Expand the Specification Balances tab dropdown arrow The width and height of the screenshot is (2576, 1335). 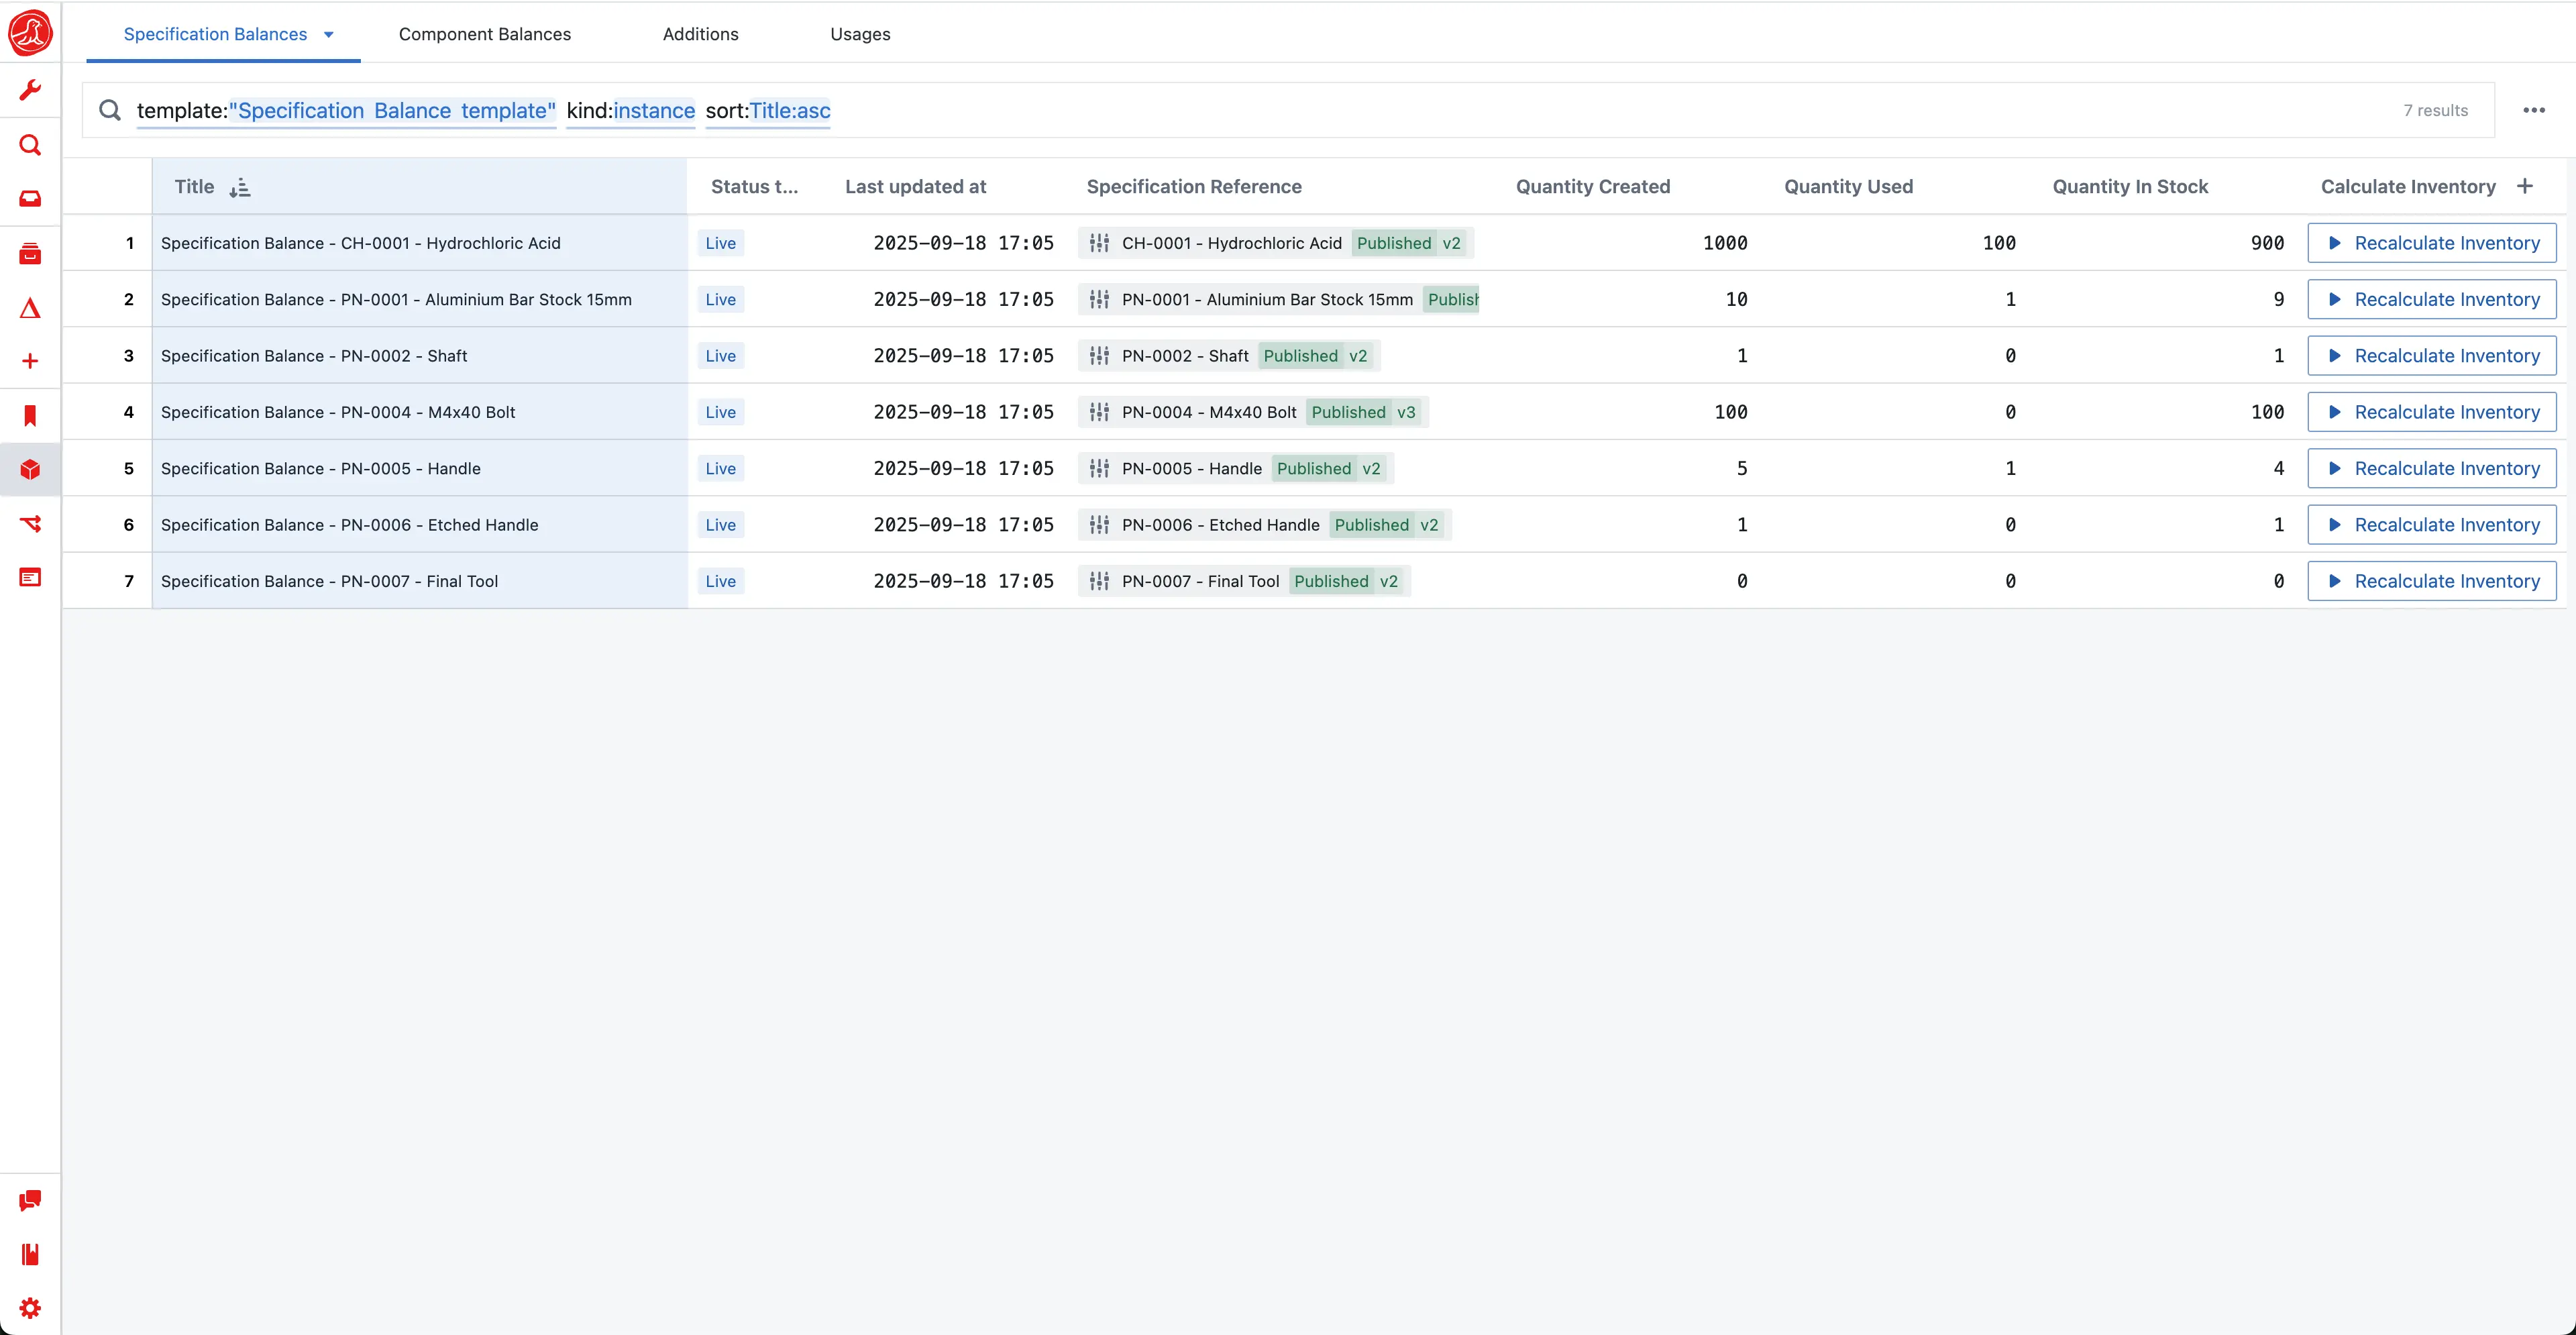(328, 35)
